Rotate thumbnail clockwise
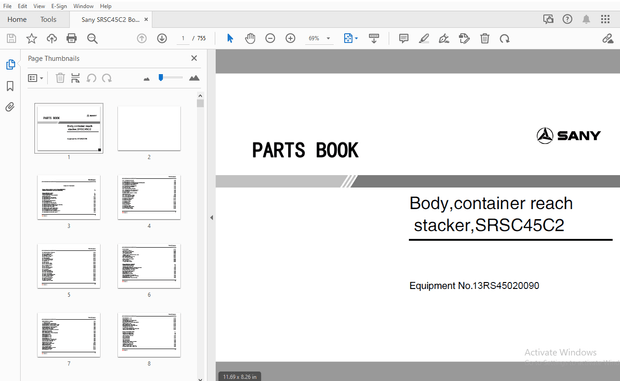 [107, 78]
